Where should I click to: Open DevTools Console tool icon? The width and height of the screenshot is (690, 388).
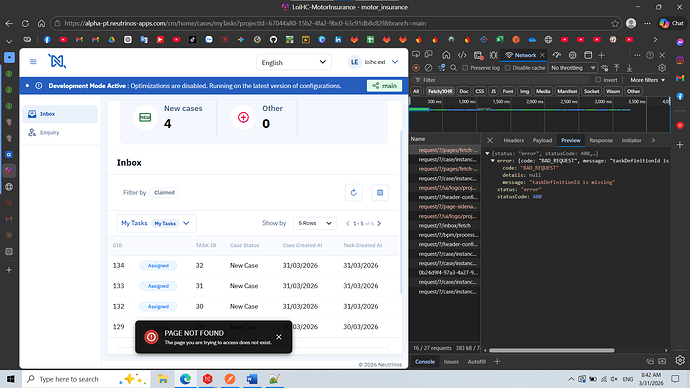(478, 55)
